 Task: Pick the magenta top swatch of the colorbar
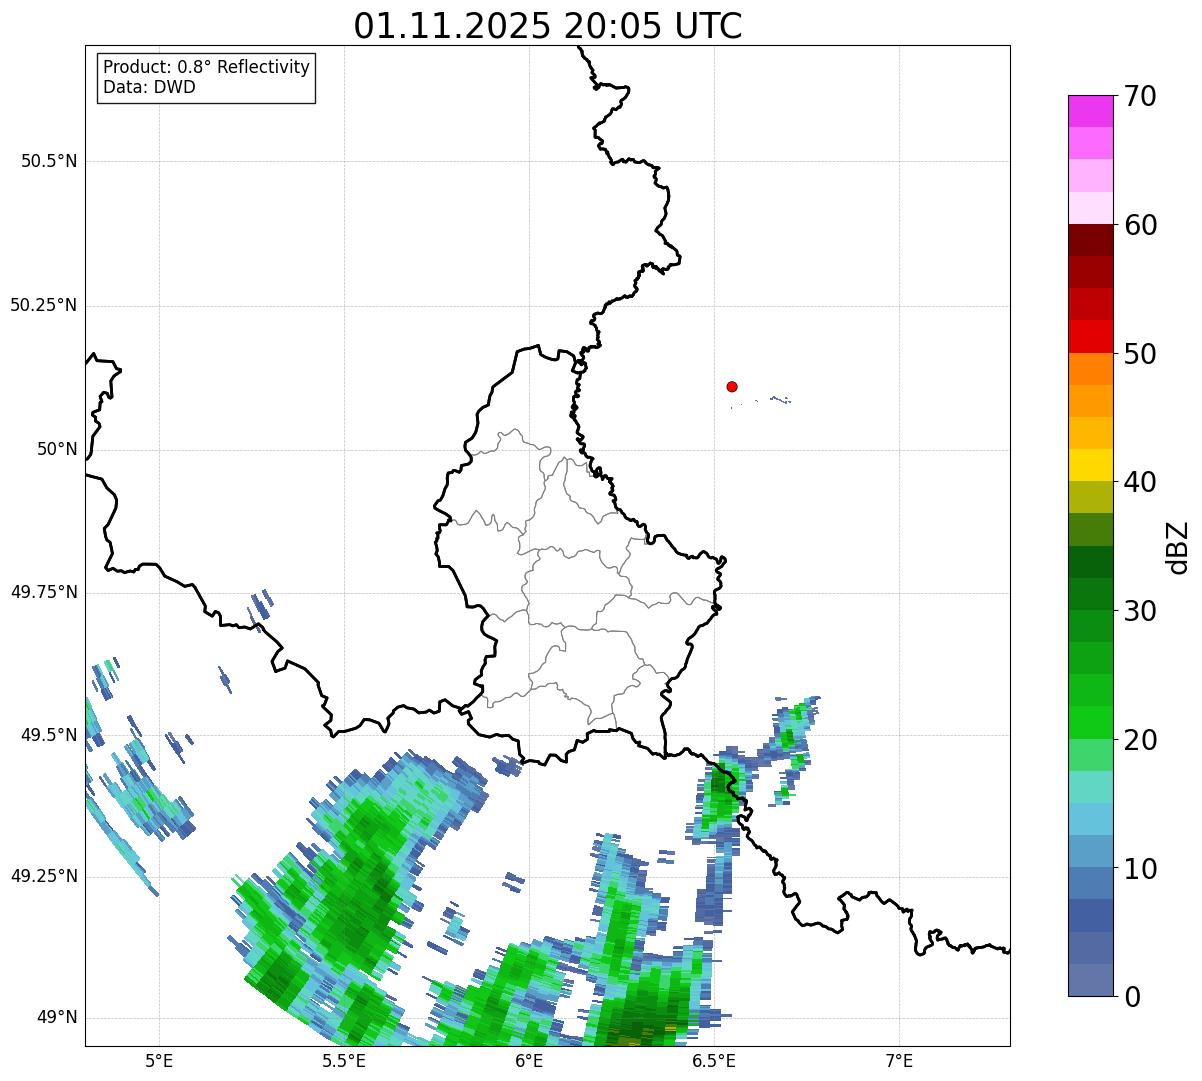[1090, 111]
